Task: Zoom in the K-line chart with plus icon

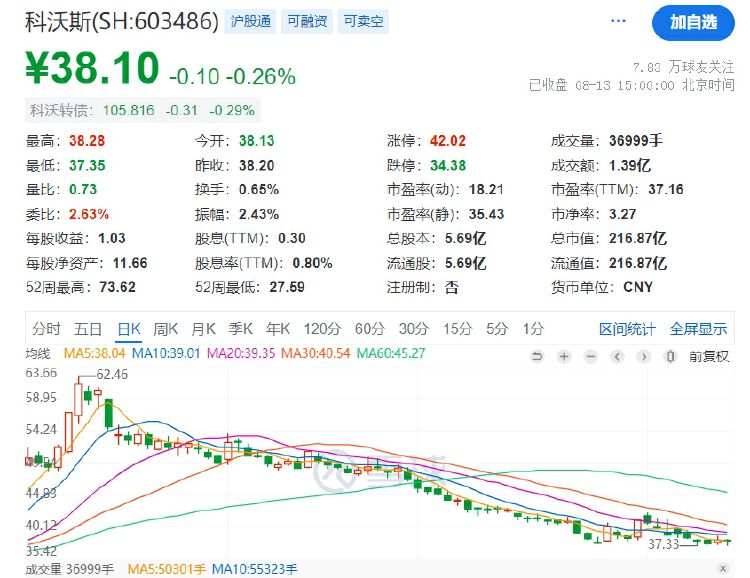Action: (564, 356)
